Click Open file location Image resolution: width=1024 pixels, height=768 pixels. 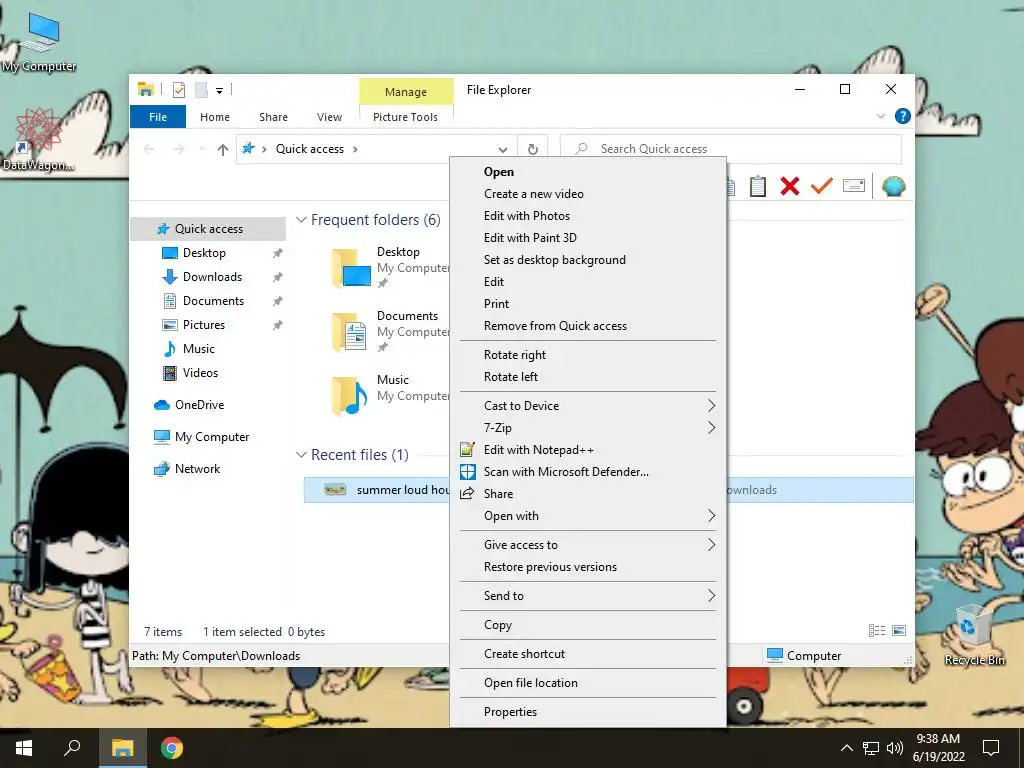[x=588, y=682]
